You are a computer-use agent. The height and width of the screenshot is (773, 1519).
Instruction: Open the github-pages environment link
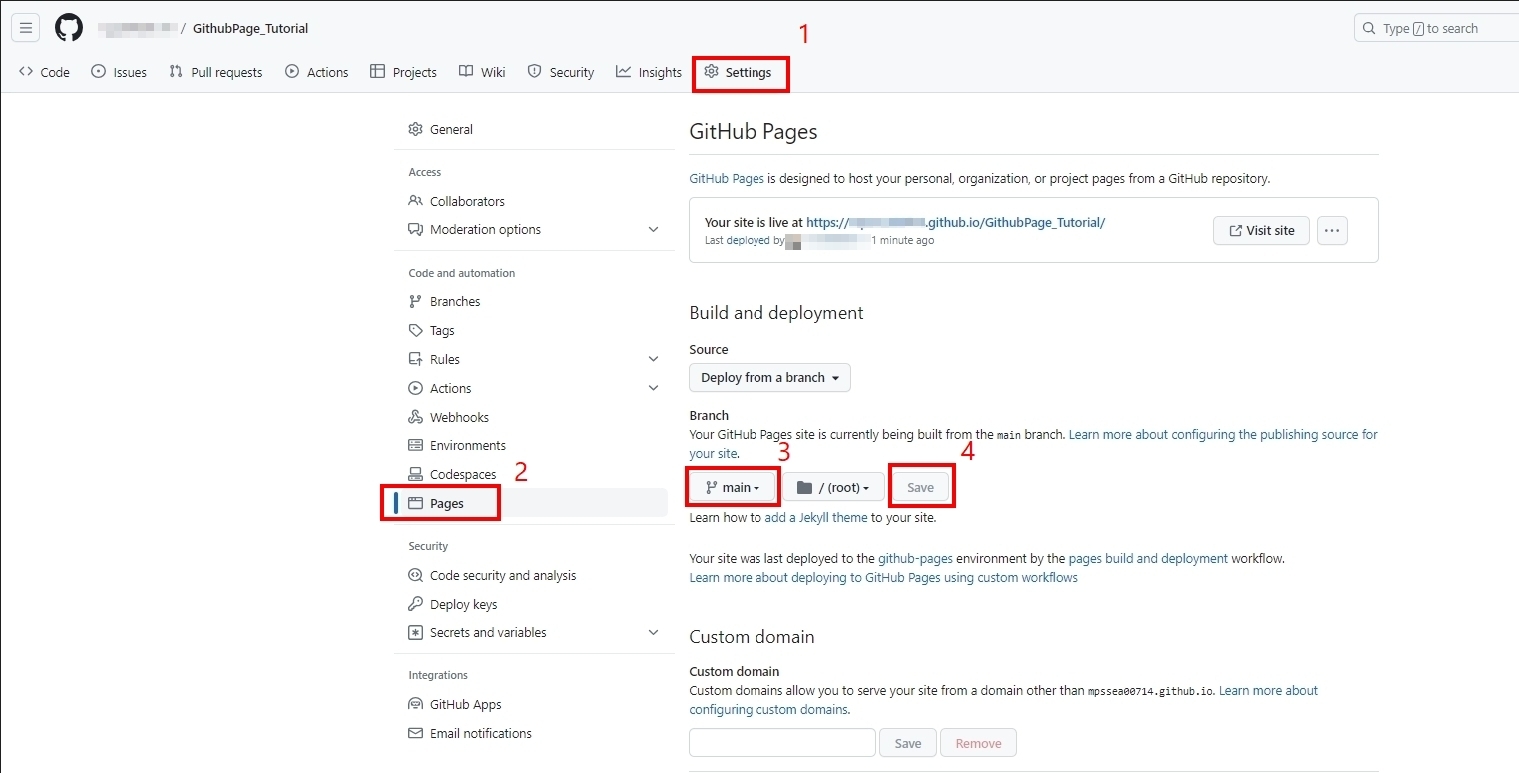point(915,558)
